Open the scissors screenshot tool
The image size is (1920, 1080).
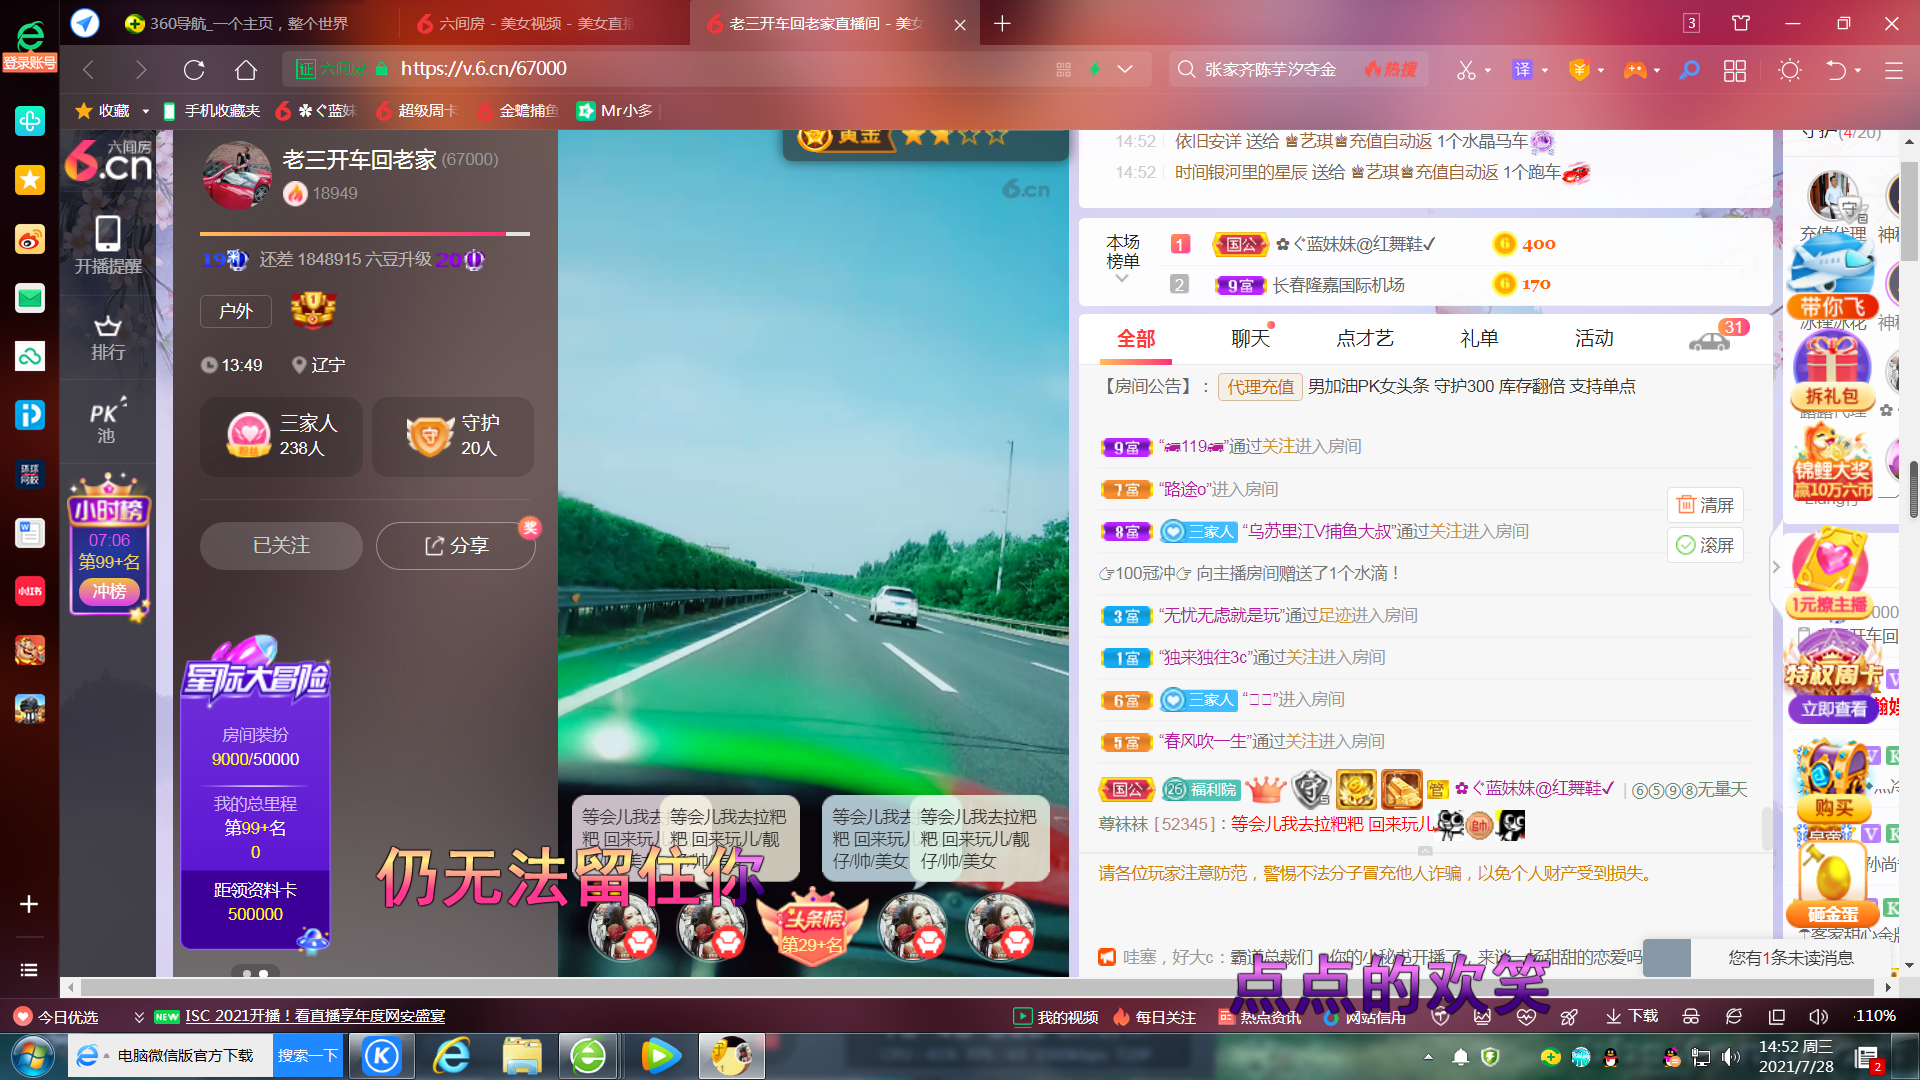(1465, 69)
